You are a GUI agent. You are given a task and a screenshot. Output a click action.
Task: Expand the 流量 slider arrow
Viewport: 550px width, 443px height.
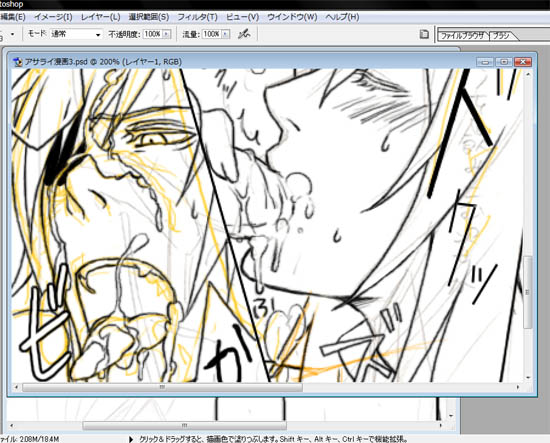pyautogui.click(x=226, y=34)
